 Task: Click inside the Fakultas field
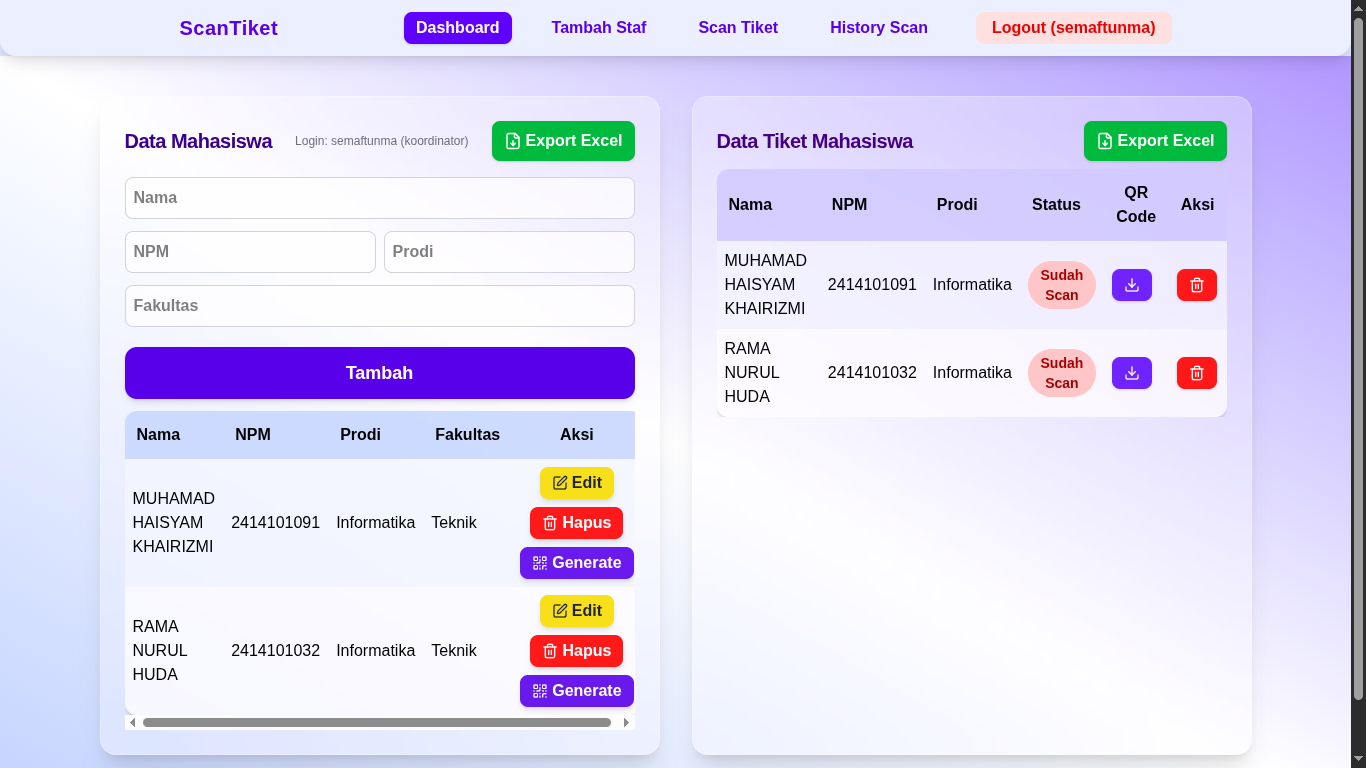click(379, 305)
